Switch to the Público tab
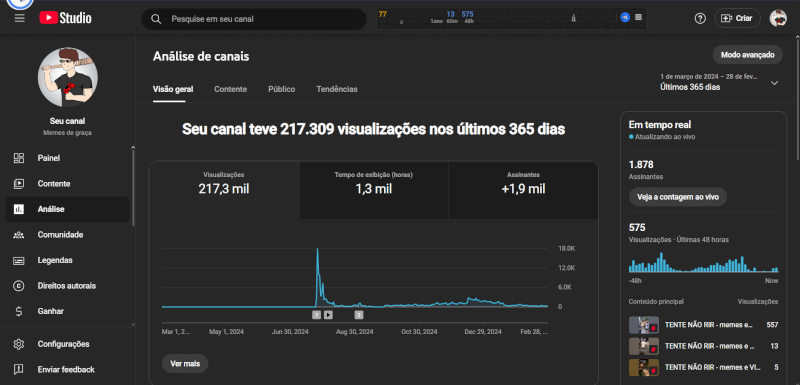Screen dimensions: 800x385 tap(282, 89)
